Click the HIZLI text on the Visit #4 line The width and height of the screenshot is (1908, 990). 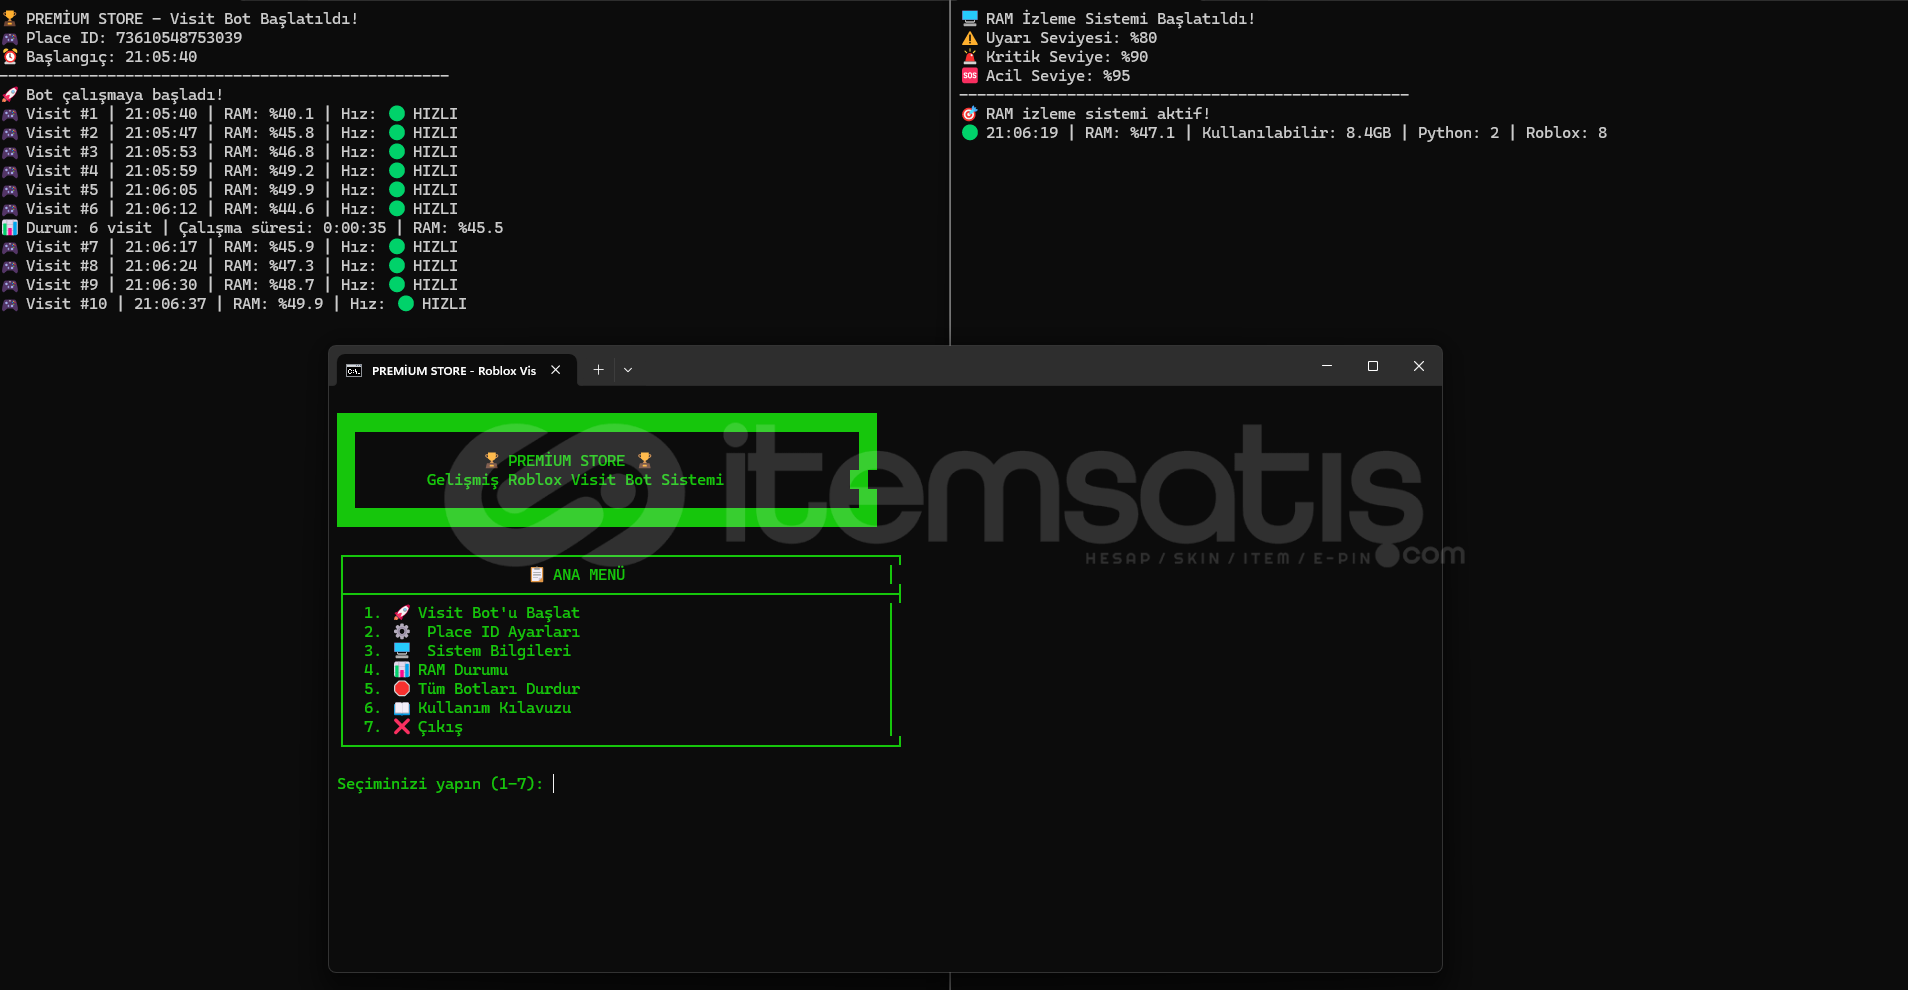(435, 171)
